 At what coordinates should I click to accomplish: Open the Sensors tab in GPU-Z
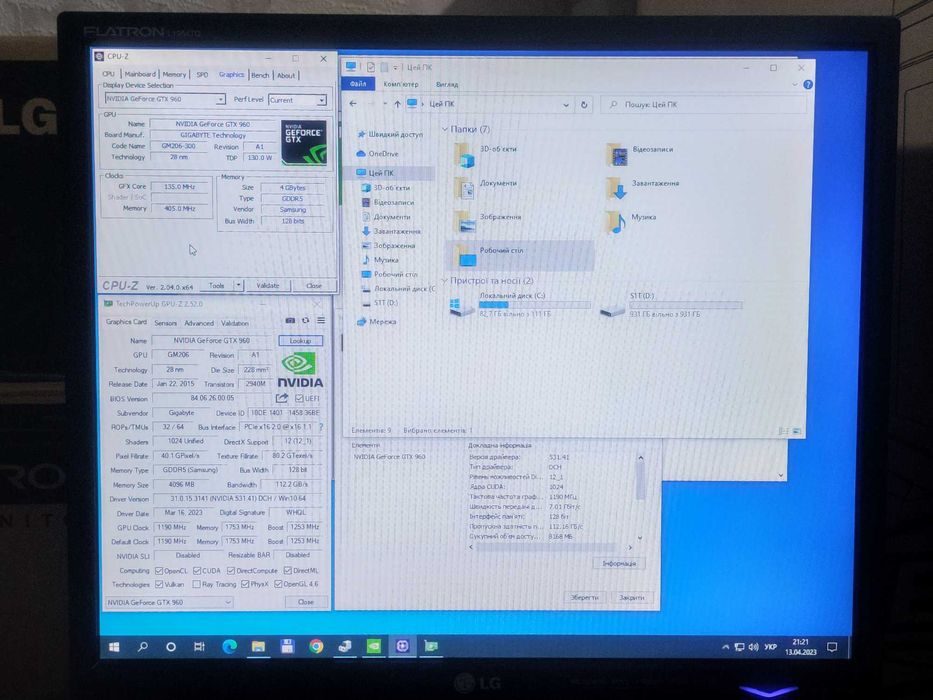point(165,323)
